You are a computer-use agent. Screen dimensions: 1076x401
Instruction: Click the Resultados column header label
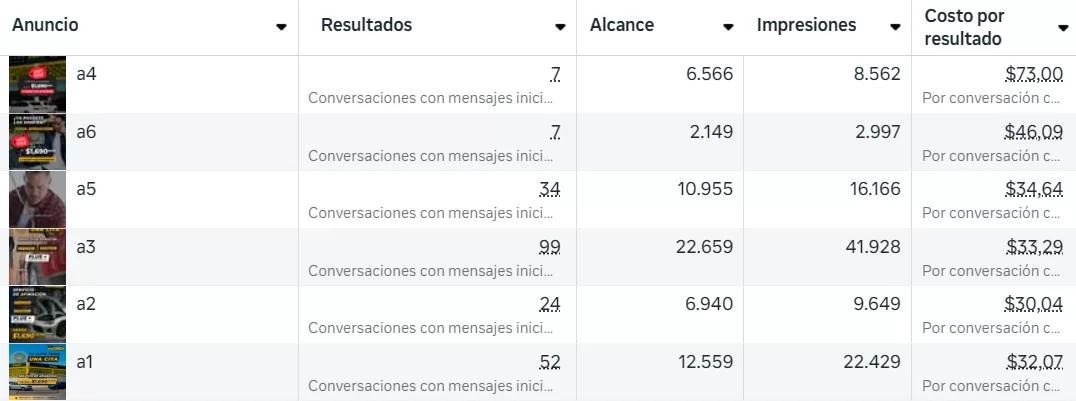click(366, 25)
